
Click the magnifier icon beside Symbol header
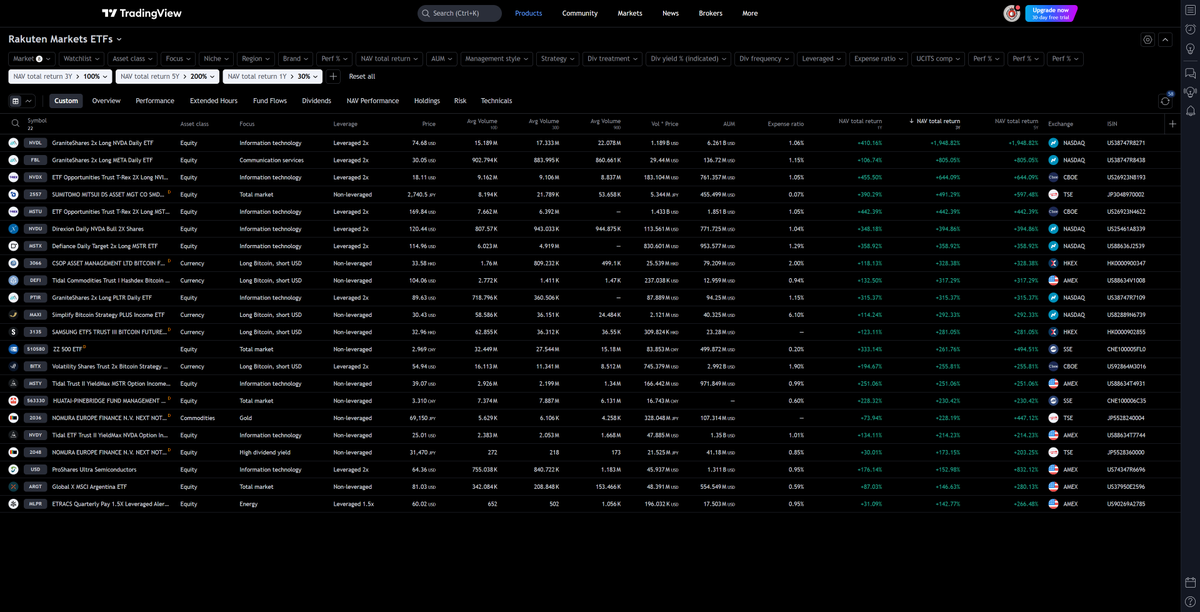tap(15, 123)
